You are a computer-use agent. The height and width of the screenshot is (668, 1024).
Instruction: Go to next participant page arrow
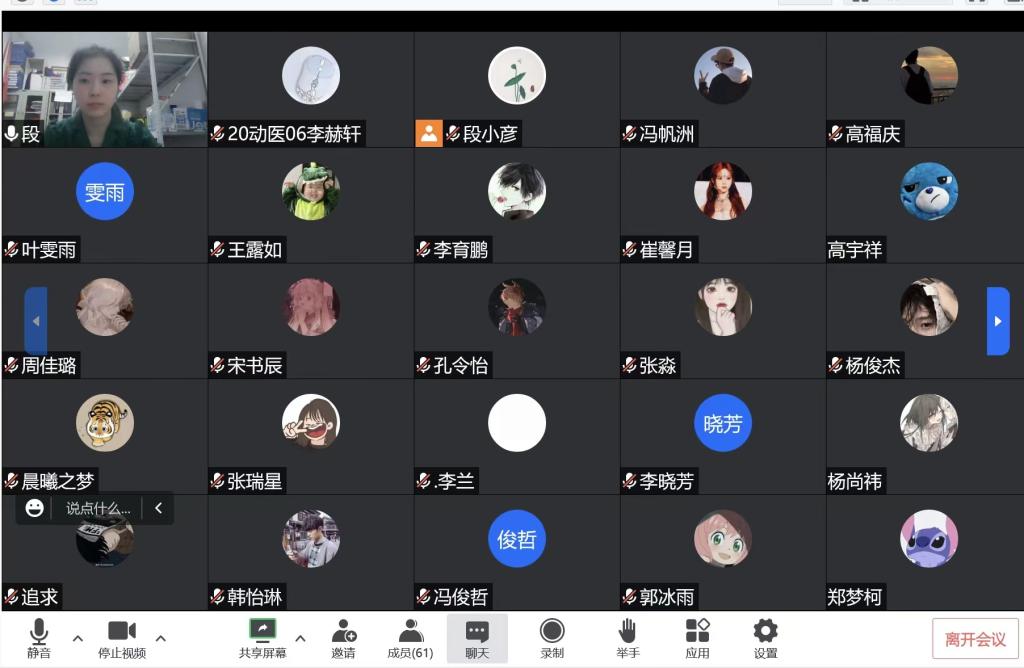click(x=998, y=321)
